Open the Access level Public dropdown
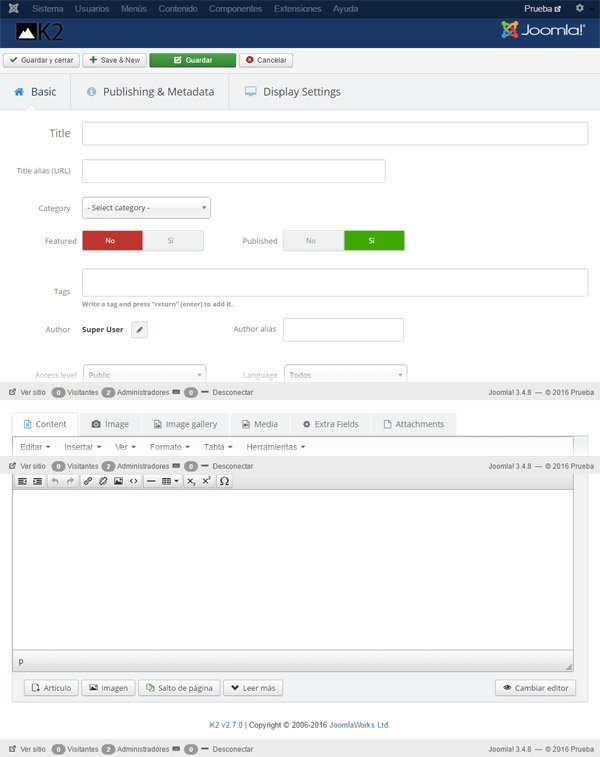The height and width of the screenshot is (757, 600). pyautogui.click(x=145, y=375)
